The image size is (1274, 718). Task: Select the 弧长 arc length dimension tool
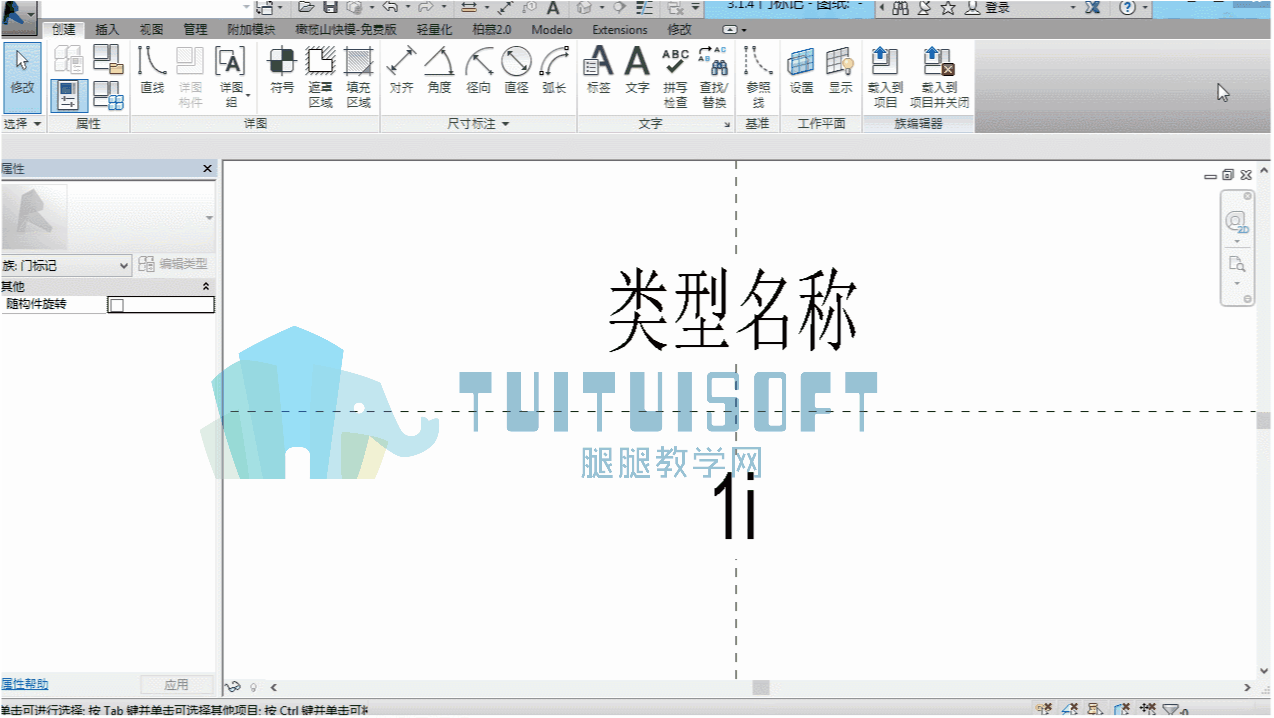554,70
